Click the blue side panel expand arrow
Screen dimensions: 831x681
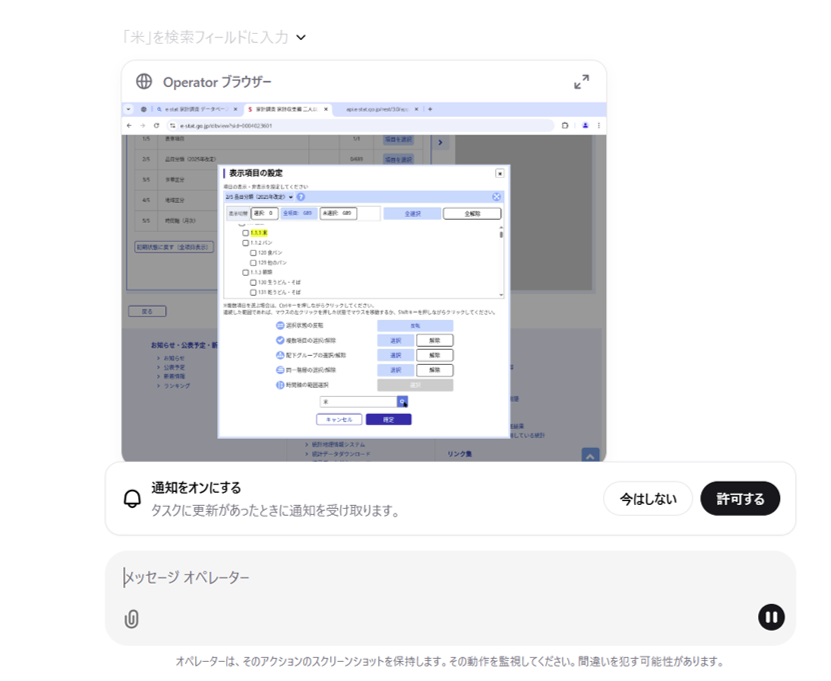tap(441, 143)
